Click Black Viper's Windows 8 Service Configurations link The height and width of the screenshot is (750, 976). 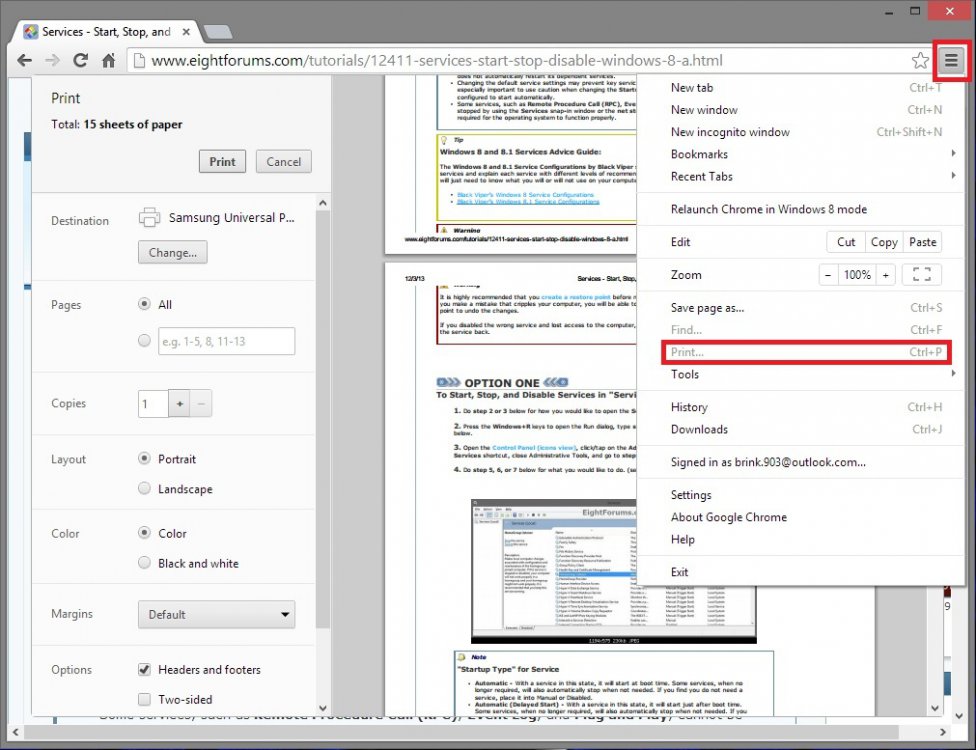(525, 195)
